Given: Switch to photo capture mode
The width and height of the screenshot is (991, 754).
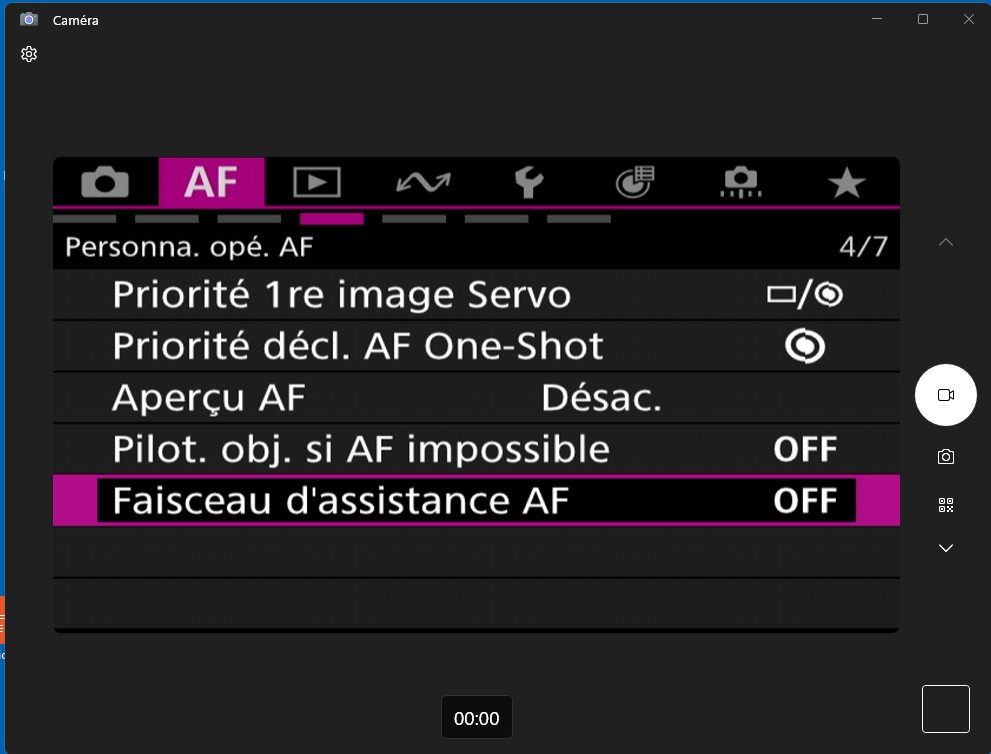Looking at the screenshot, I should tap(946, 457).
